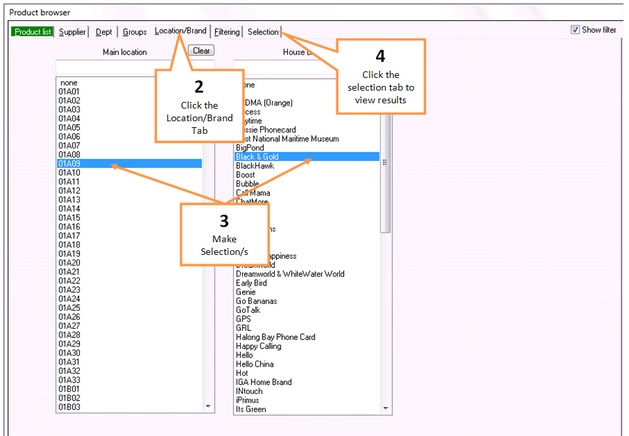Select Boost house brand
Screen dimensions: 629x436
pos(307,175)
